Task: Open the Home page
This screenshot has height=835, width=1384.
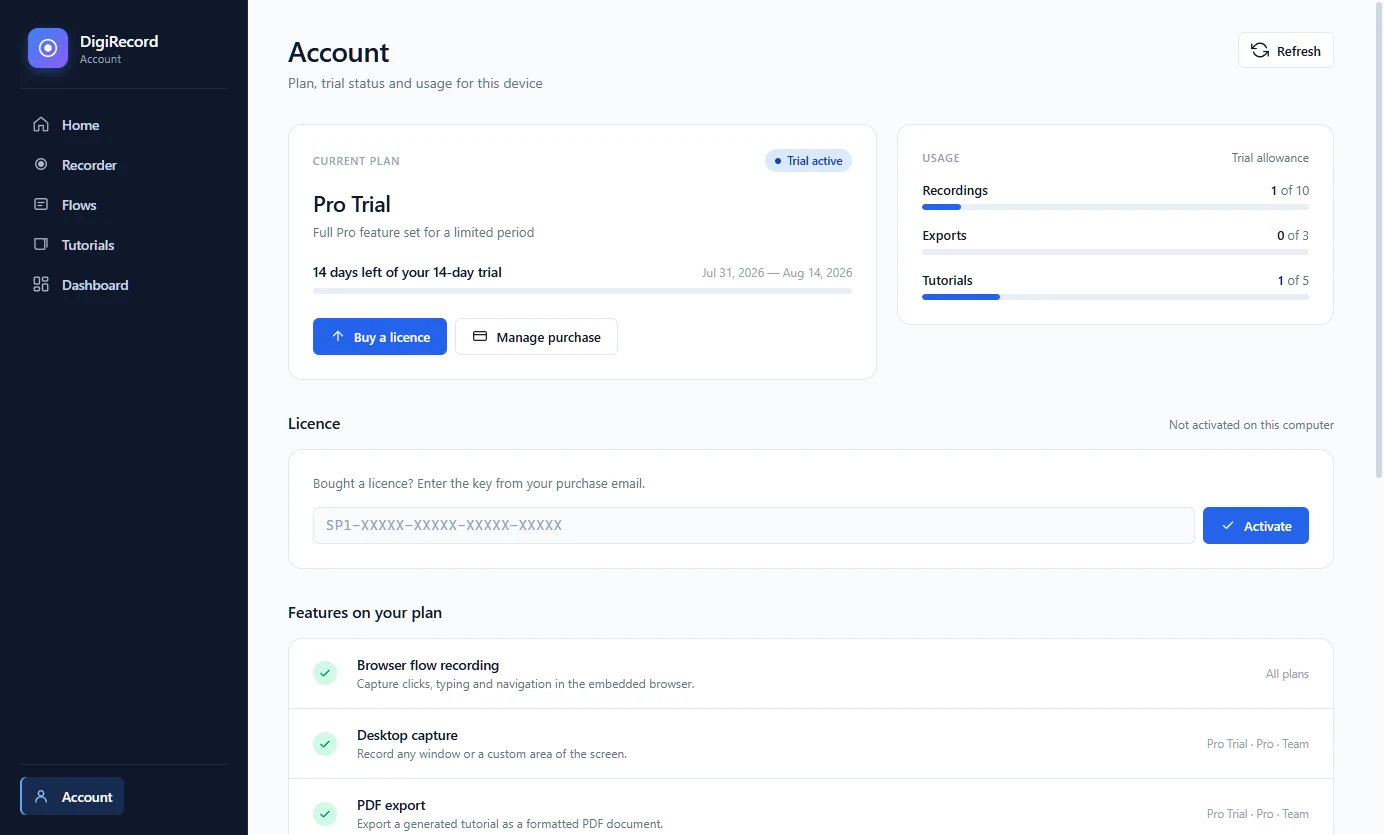Action: point(124,125)
